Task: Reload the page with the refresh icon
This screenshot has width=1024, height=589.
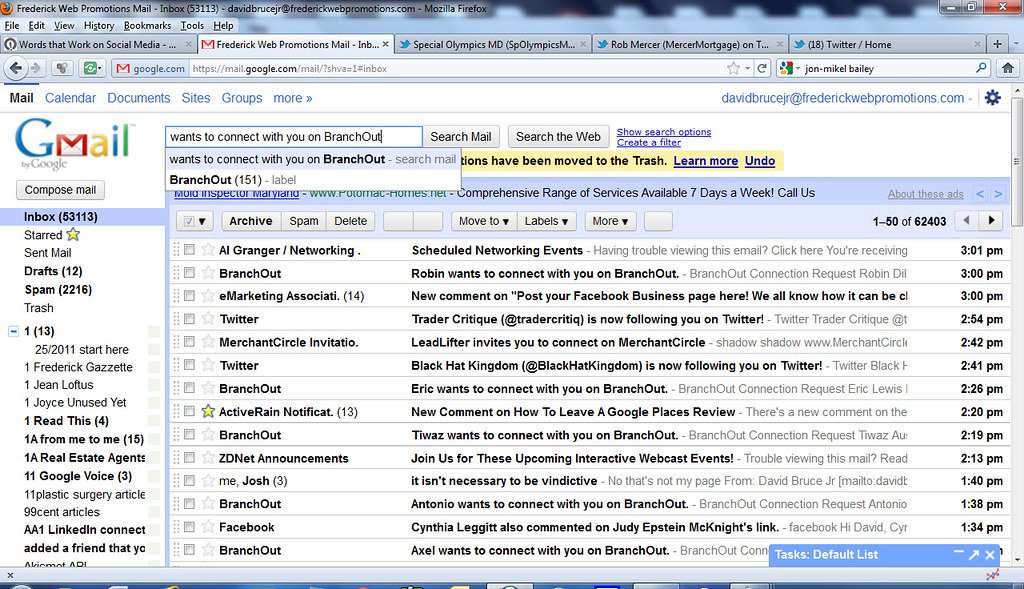Action: coord(761,69)
